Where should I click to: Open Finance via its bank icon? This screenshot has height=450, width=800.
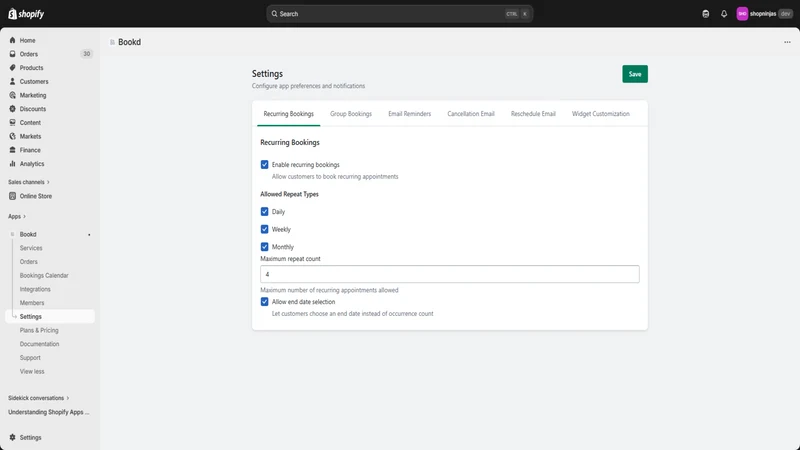pyautogui.click(x=12, y=151)
